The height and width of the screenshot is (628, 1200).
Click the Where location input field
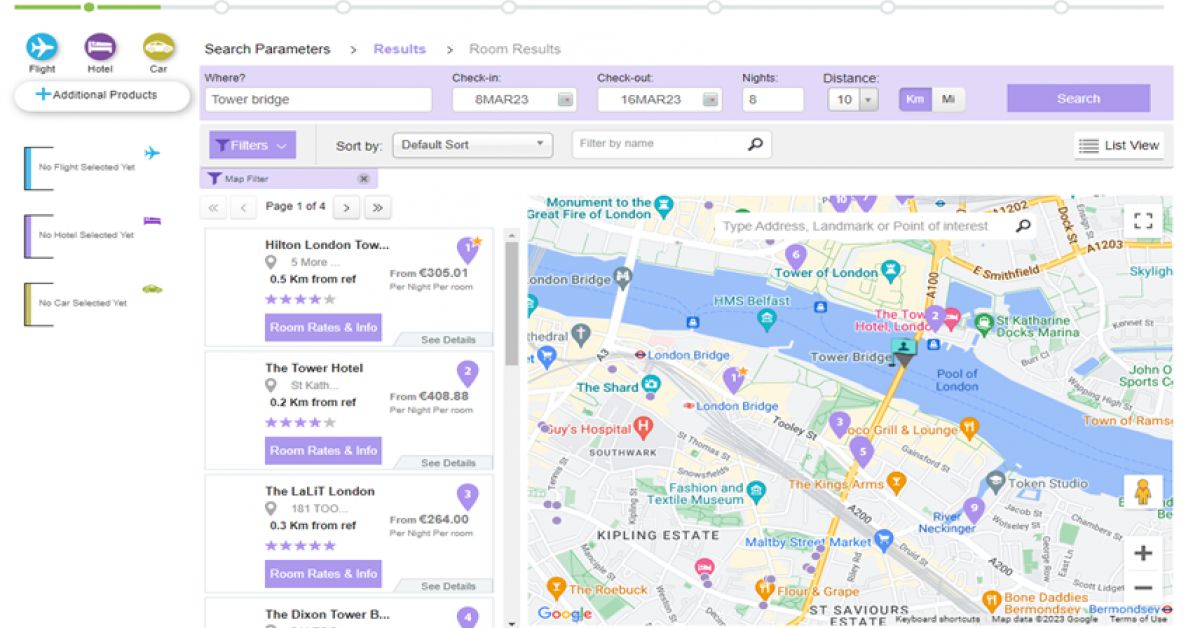[318, 100]
